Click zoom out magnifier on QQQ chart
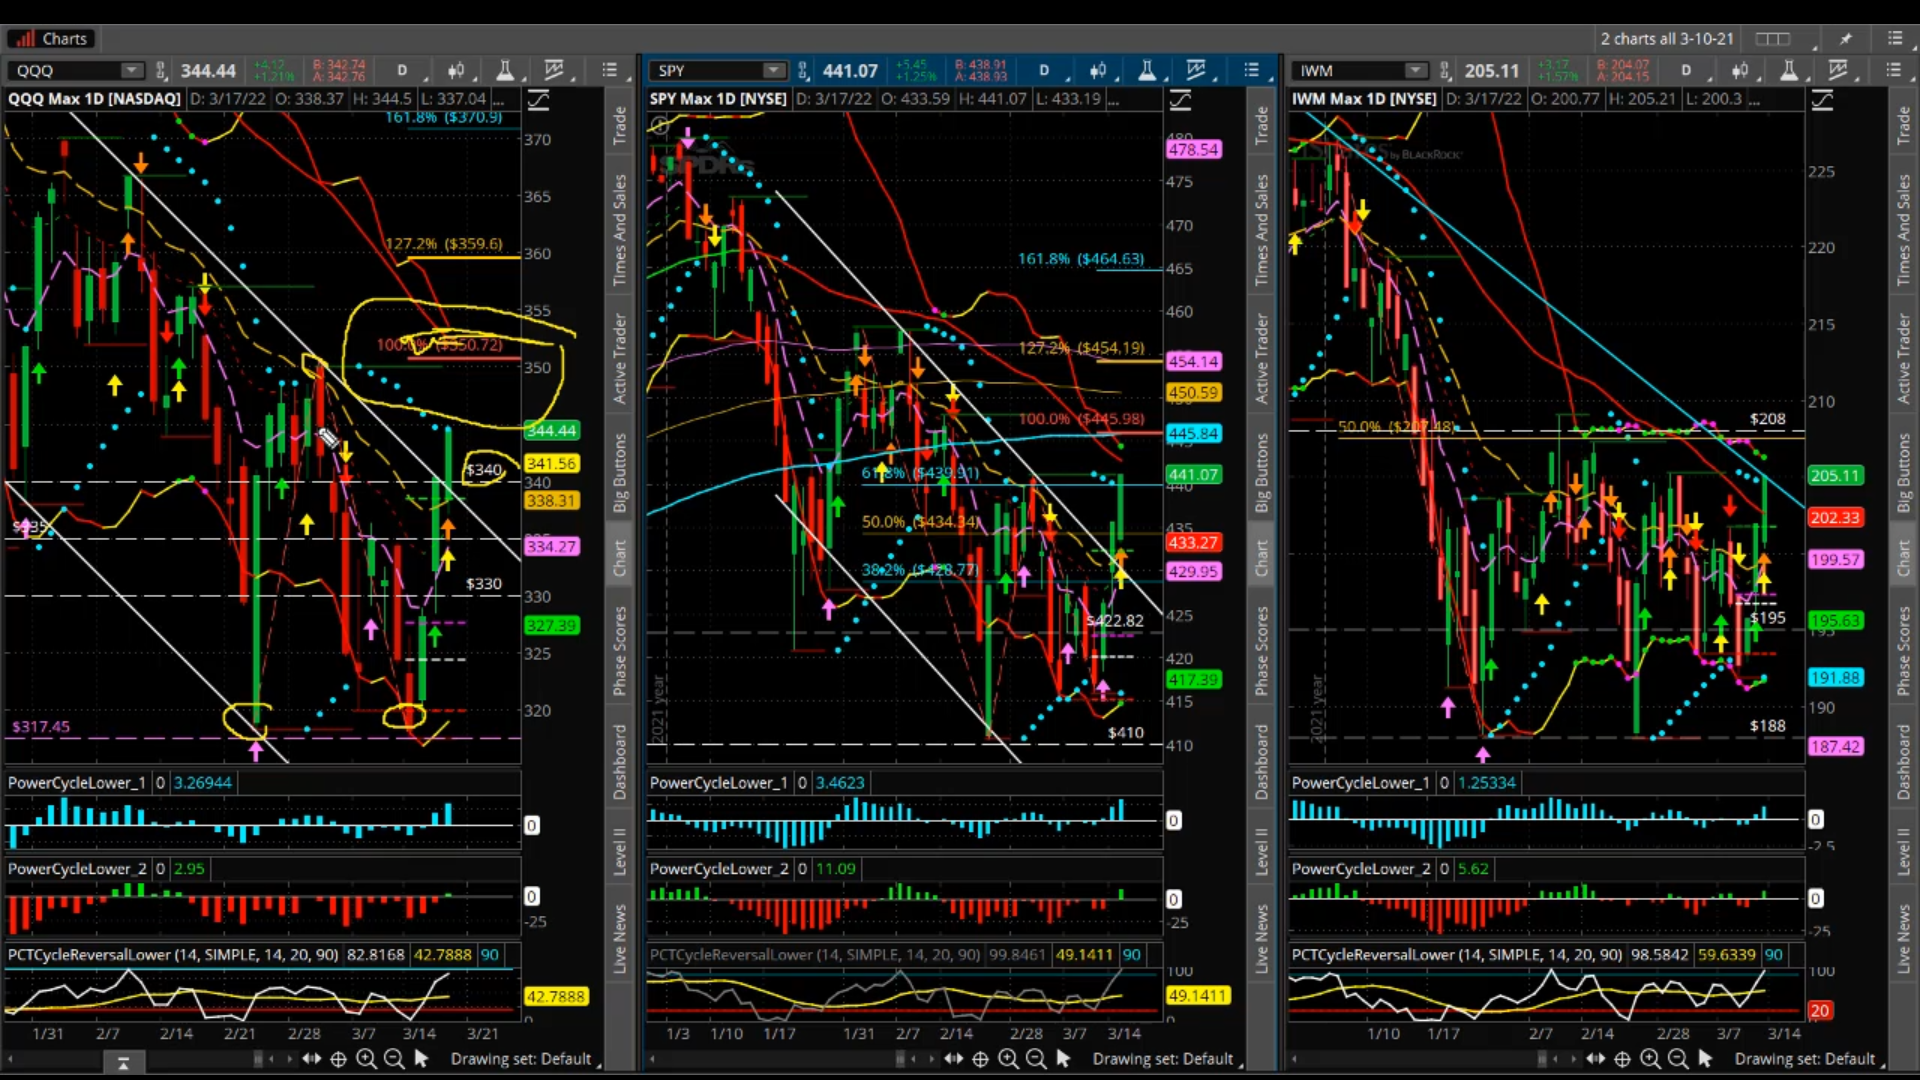1920x1080 pixels. (x=394, y=1059)
